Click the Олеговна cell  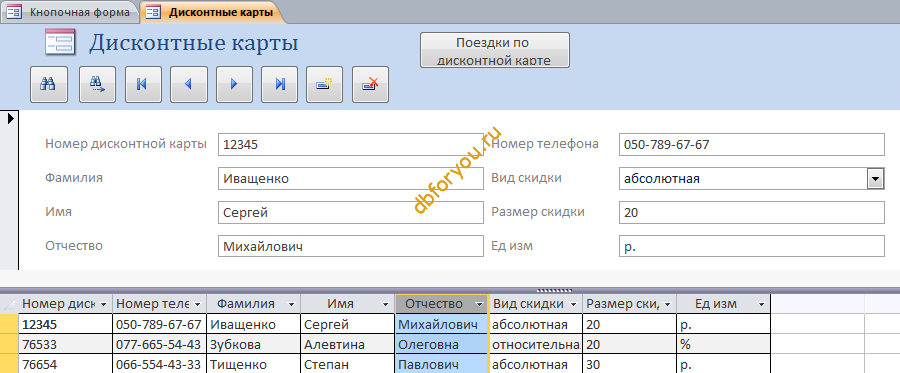point(441,344)
